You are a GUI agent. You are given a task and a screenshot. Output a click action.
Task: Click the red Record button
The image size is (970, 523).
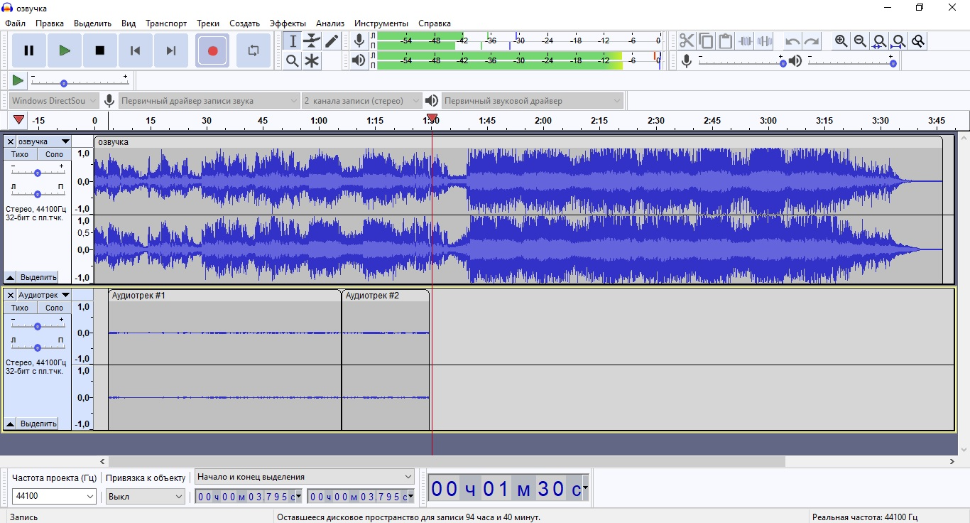point(212,51)
